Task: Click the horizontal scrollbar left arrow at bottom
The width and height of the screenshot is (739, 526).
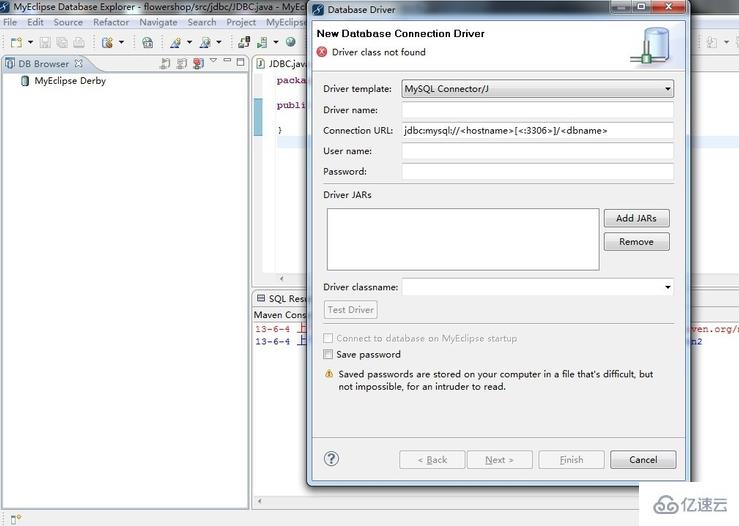Action: tap(259, 501)
